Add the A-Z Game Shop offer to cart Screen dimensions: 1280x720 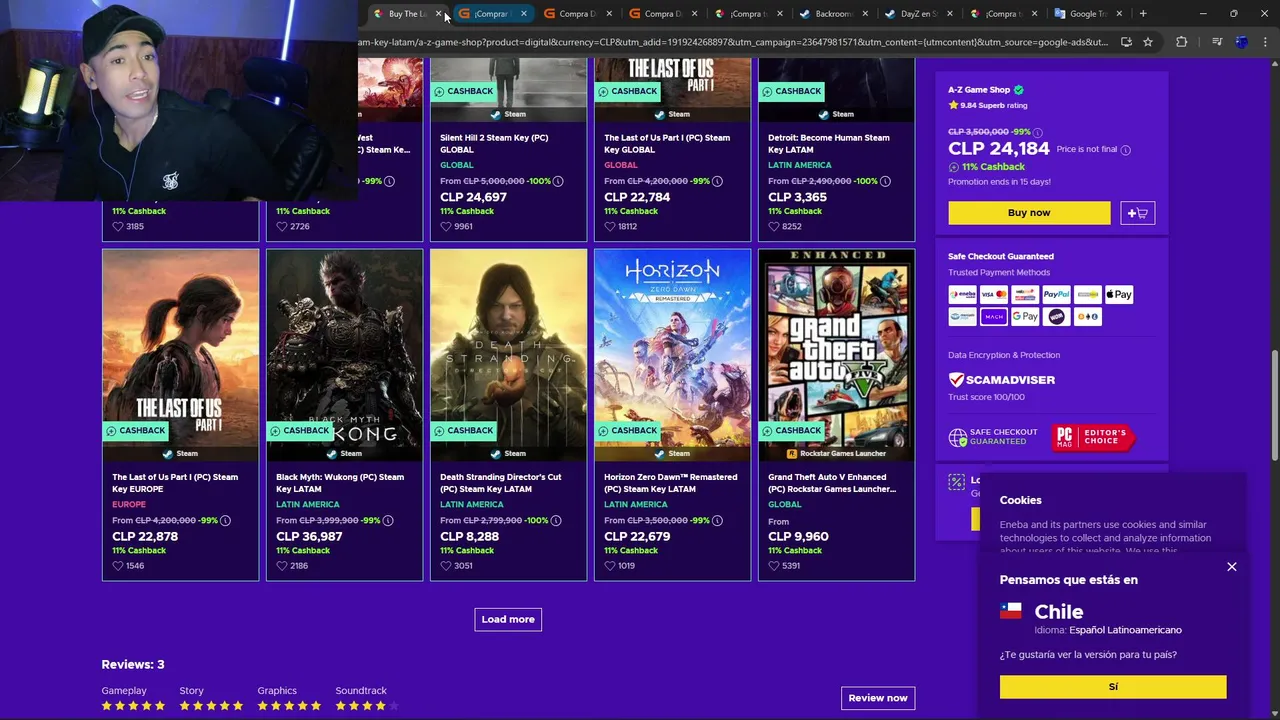[x=1138, y=213]
